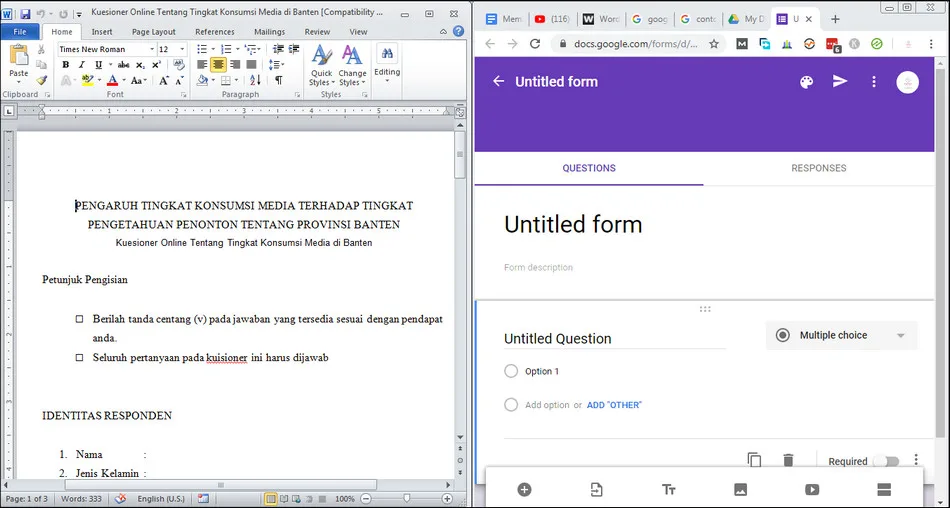Toggle Show/Hide paragraph marks in Word
This screenshot has width=950, height=508.
pos(279,80)
